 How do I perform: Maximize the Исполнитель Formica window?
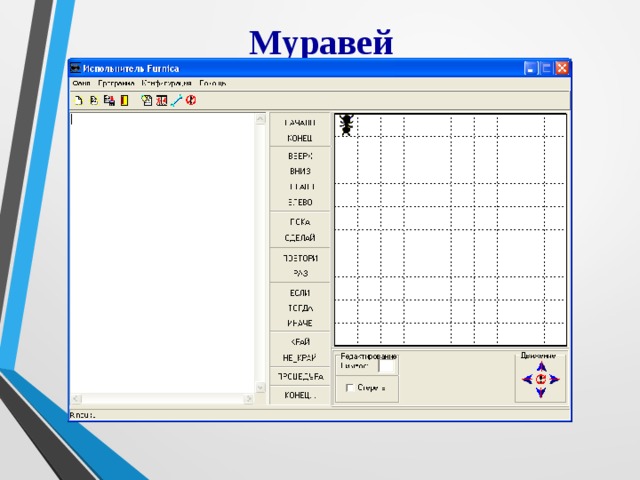click(546, 68)
